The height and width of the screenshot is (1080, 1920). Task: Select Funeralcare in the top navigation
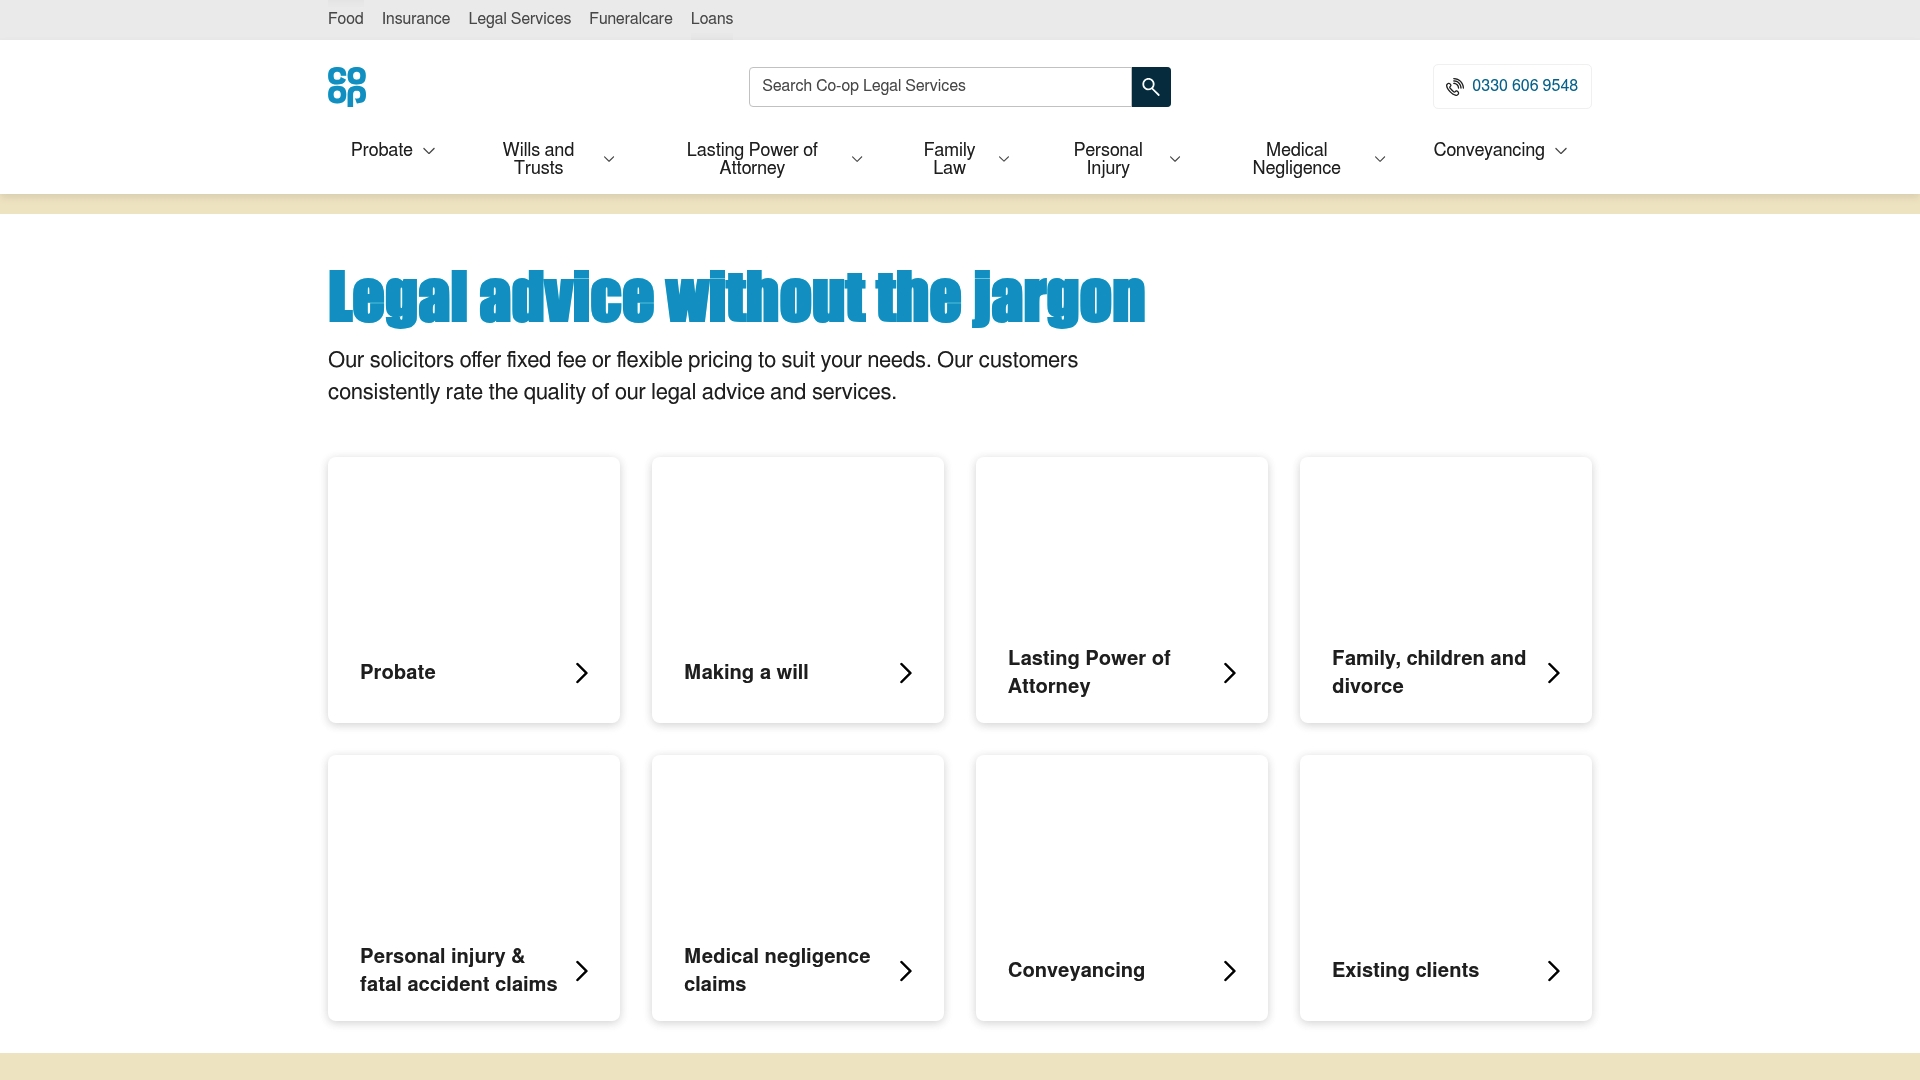[630, 19]
